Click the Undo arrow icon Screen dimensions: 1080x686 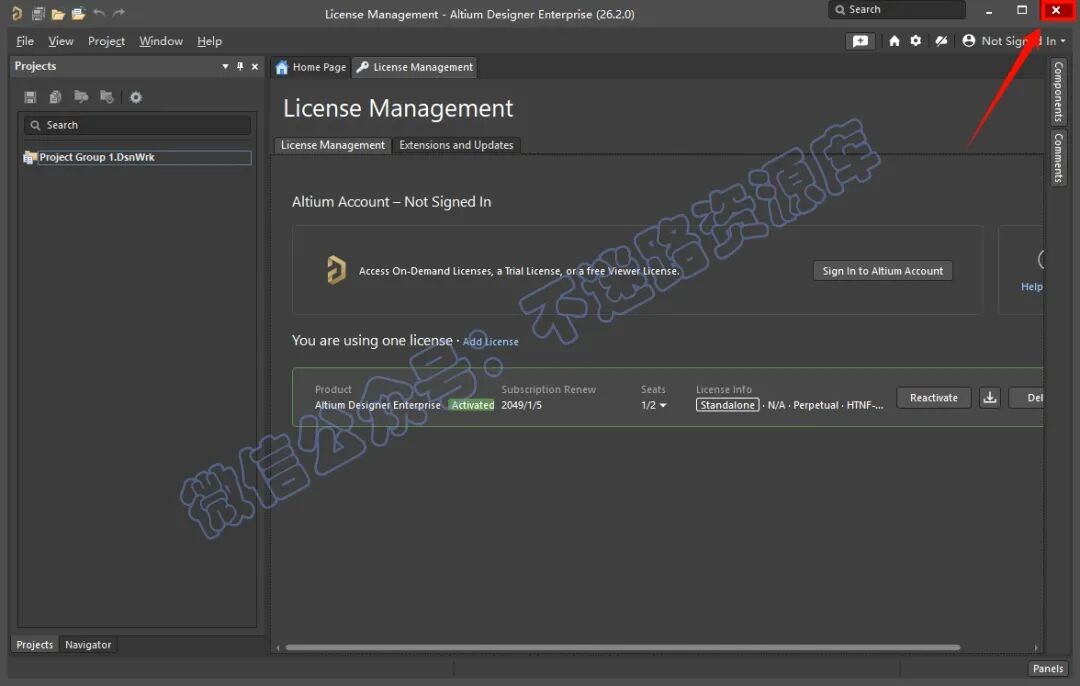(99, 13)
